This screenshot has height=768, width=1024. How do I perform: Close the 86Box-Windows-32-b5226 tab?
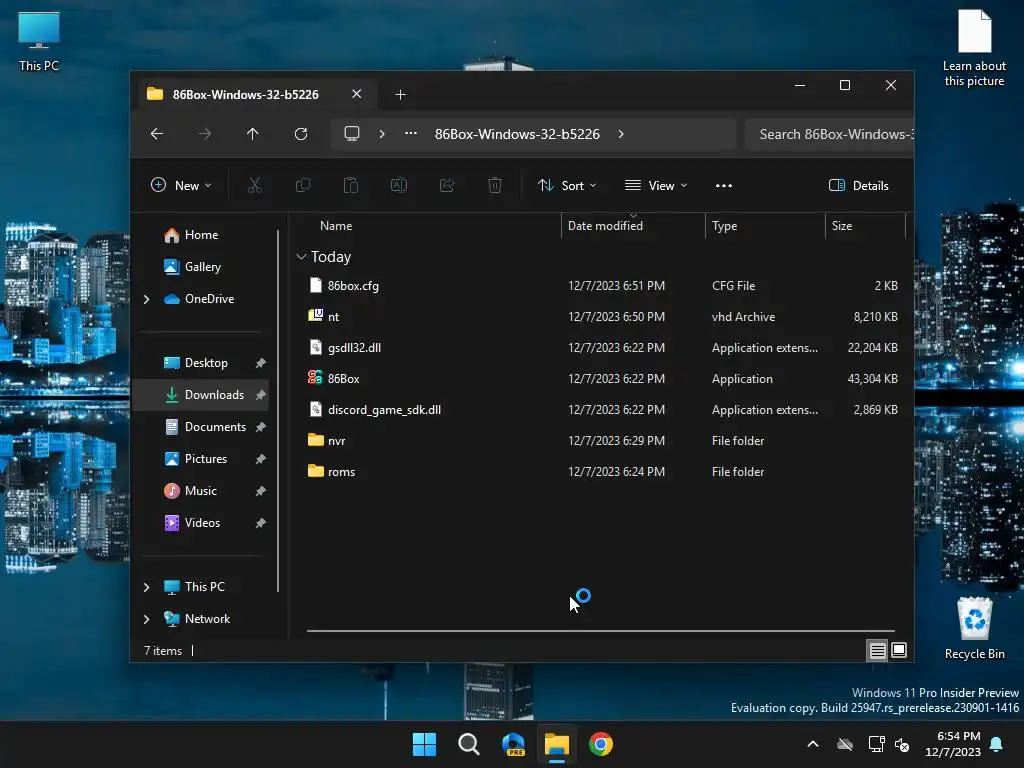point(357,94)
